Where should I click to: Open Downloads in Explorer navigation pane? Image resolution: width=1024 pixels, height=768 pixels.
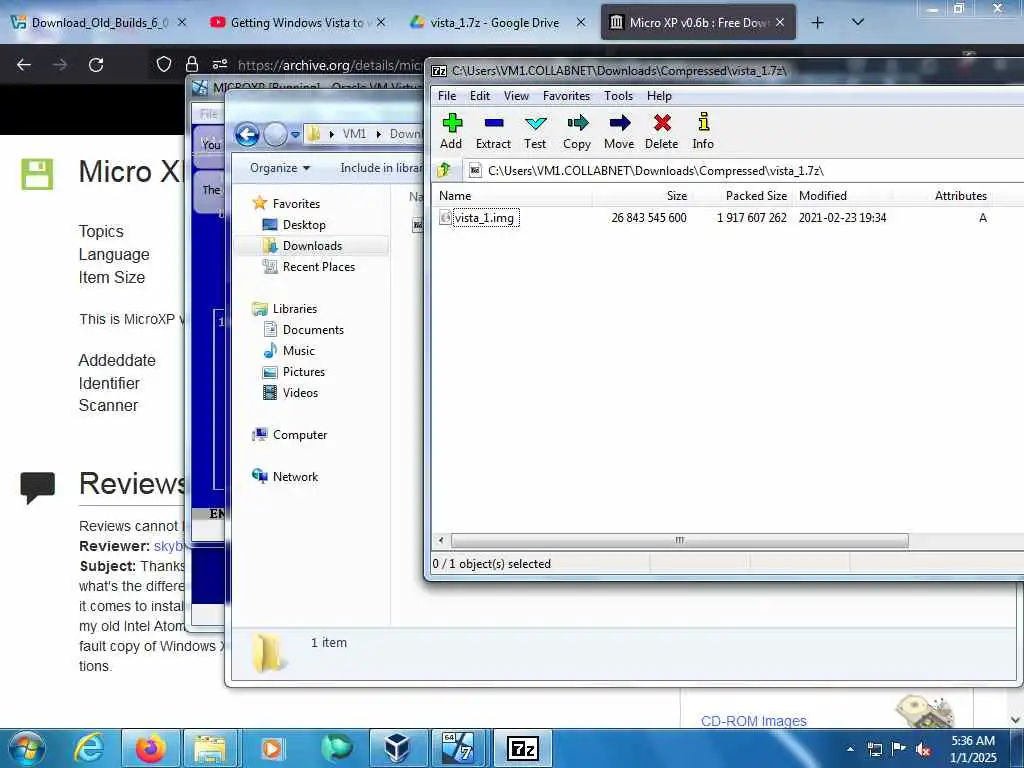[312, 246]
